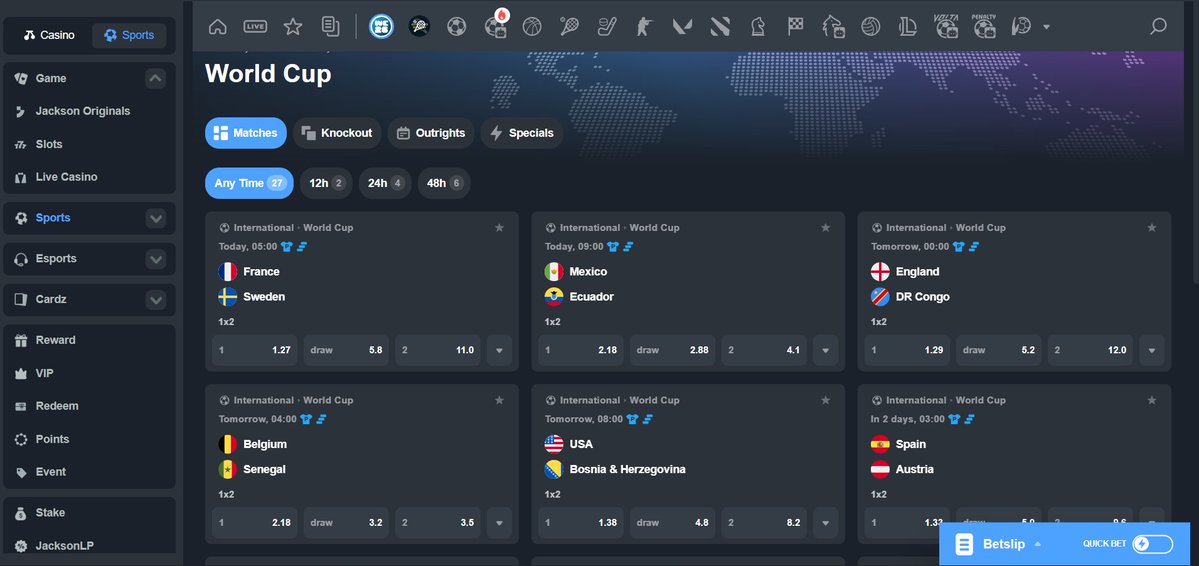Switch to Sports mode at sidebar top

tap(129, 35)
